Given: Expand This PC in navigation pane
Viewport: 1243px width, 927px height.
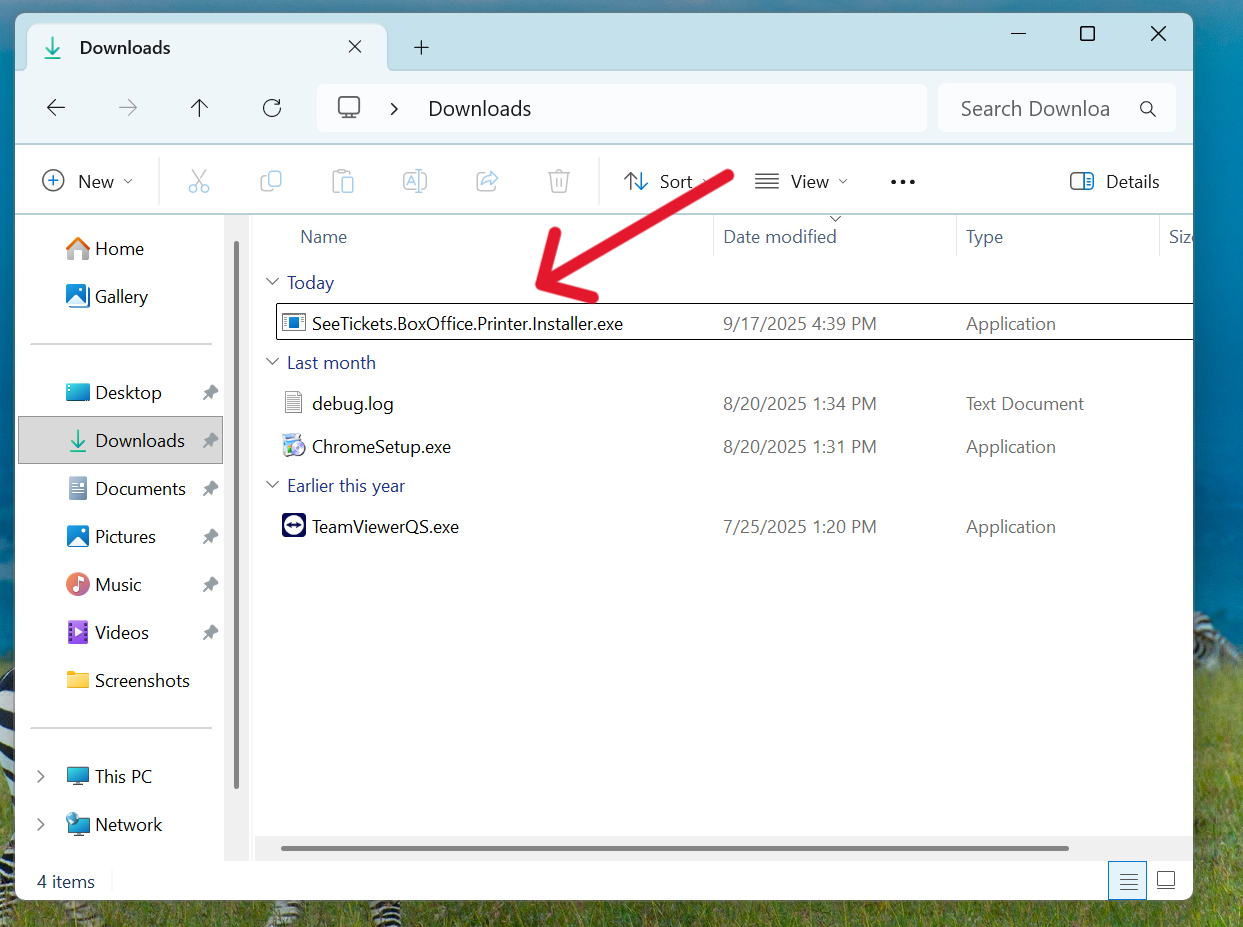Looking at the screenshot, I should pos(41,776).
